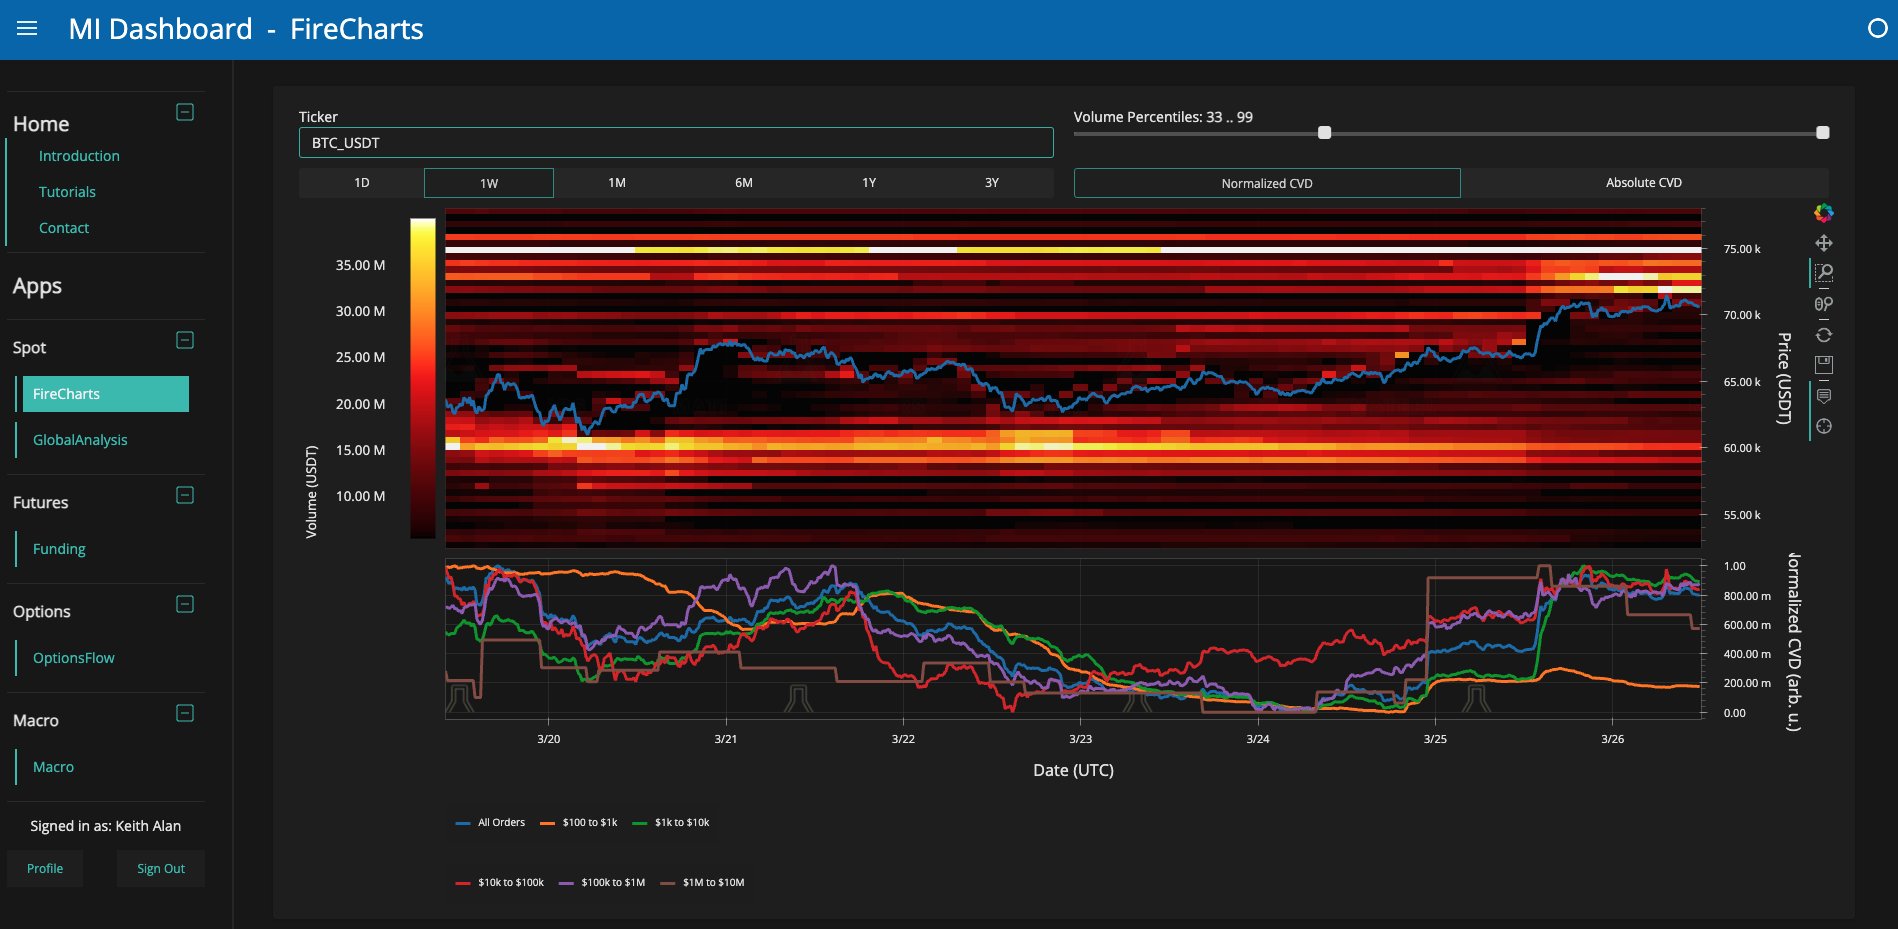Toggle the Crosshair tool

tap(1824, 426)
